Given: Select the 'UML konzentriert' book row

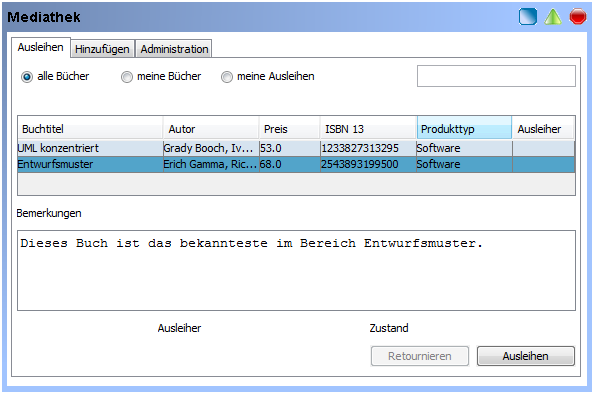Looking at the screenshot, I should [x=296, y=148].
